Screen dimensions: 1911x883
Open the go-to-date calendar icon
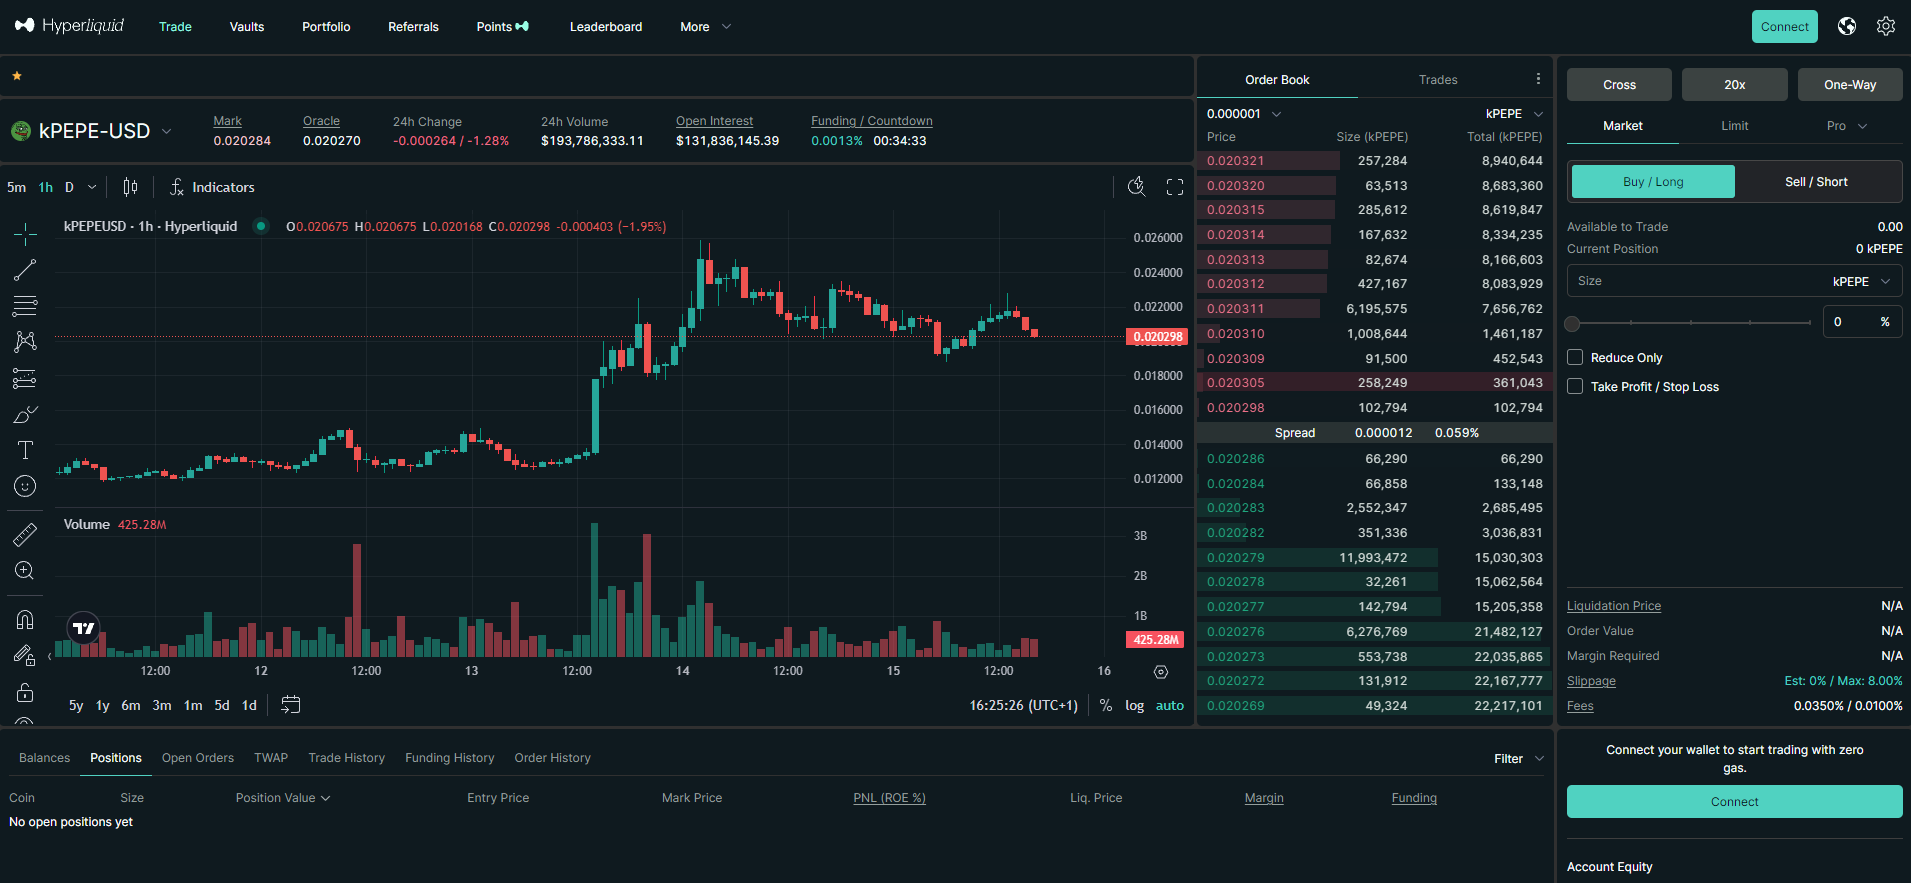tap(290, 705)
